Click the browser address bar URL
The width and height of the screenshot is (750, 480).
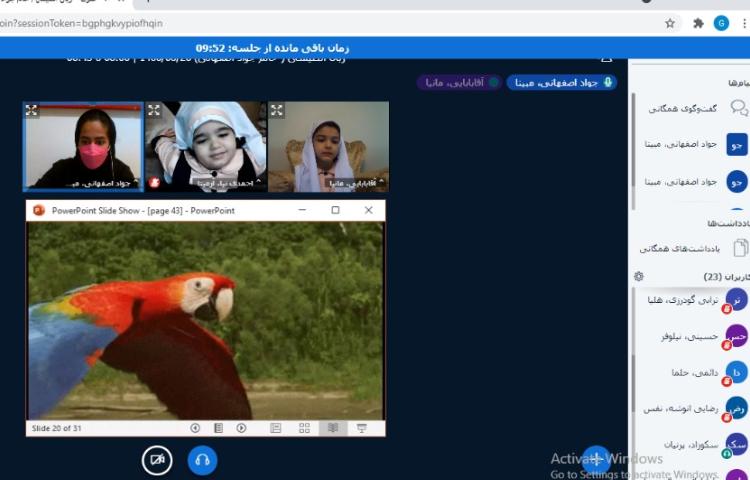coord(81,23)
